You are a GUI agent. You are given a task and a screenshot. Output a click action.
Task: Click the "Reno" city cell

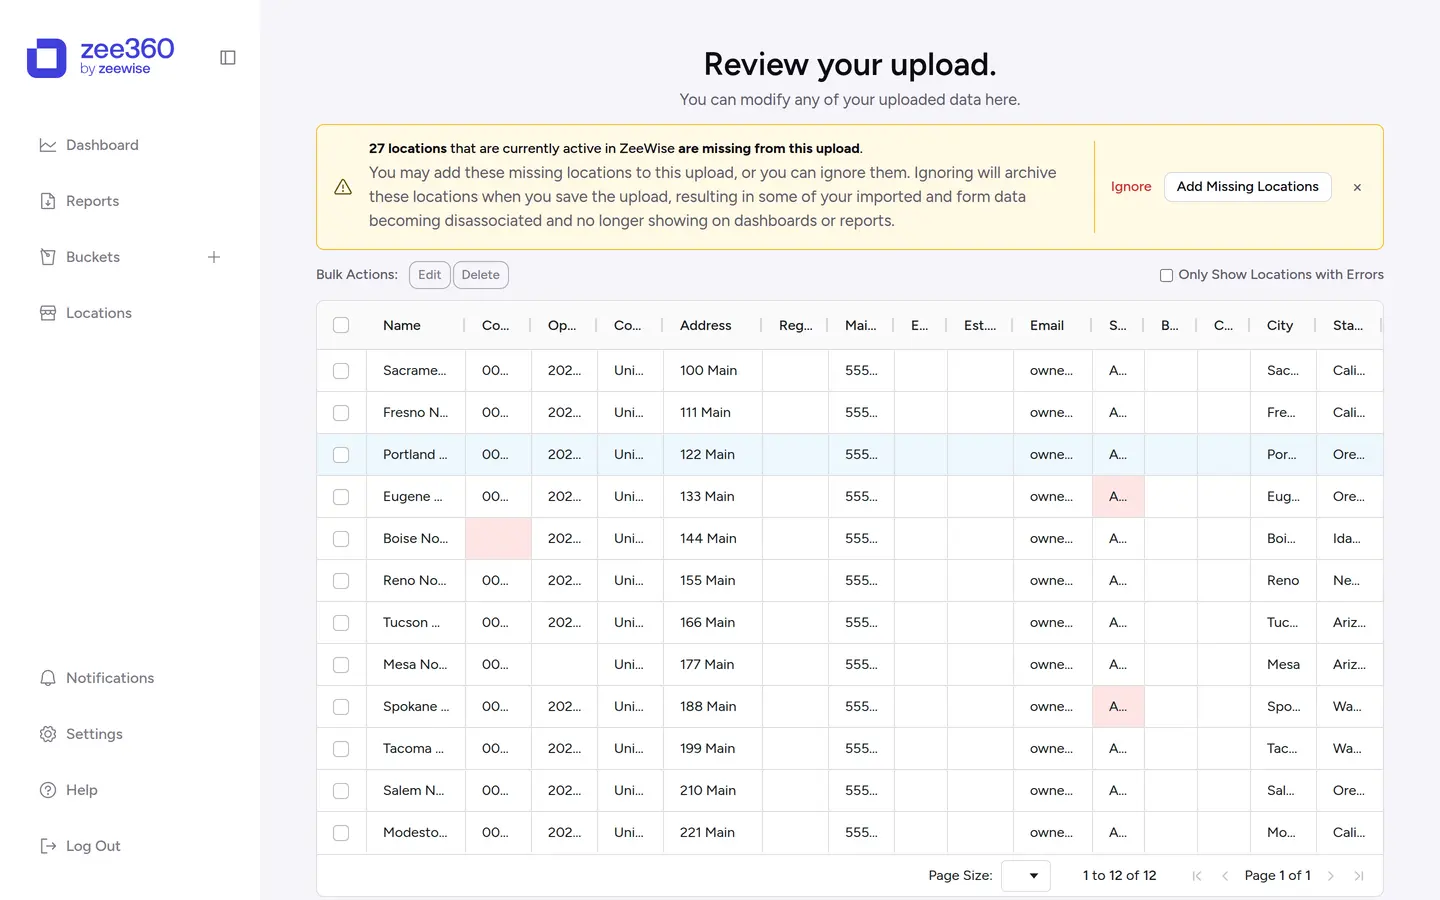1283,581
